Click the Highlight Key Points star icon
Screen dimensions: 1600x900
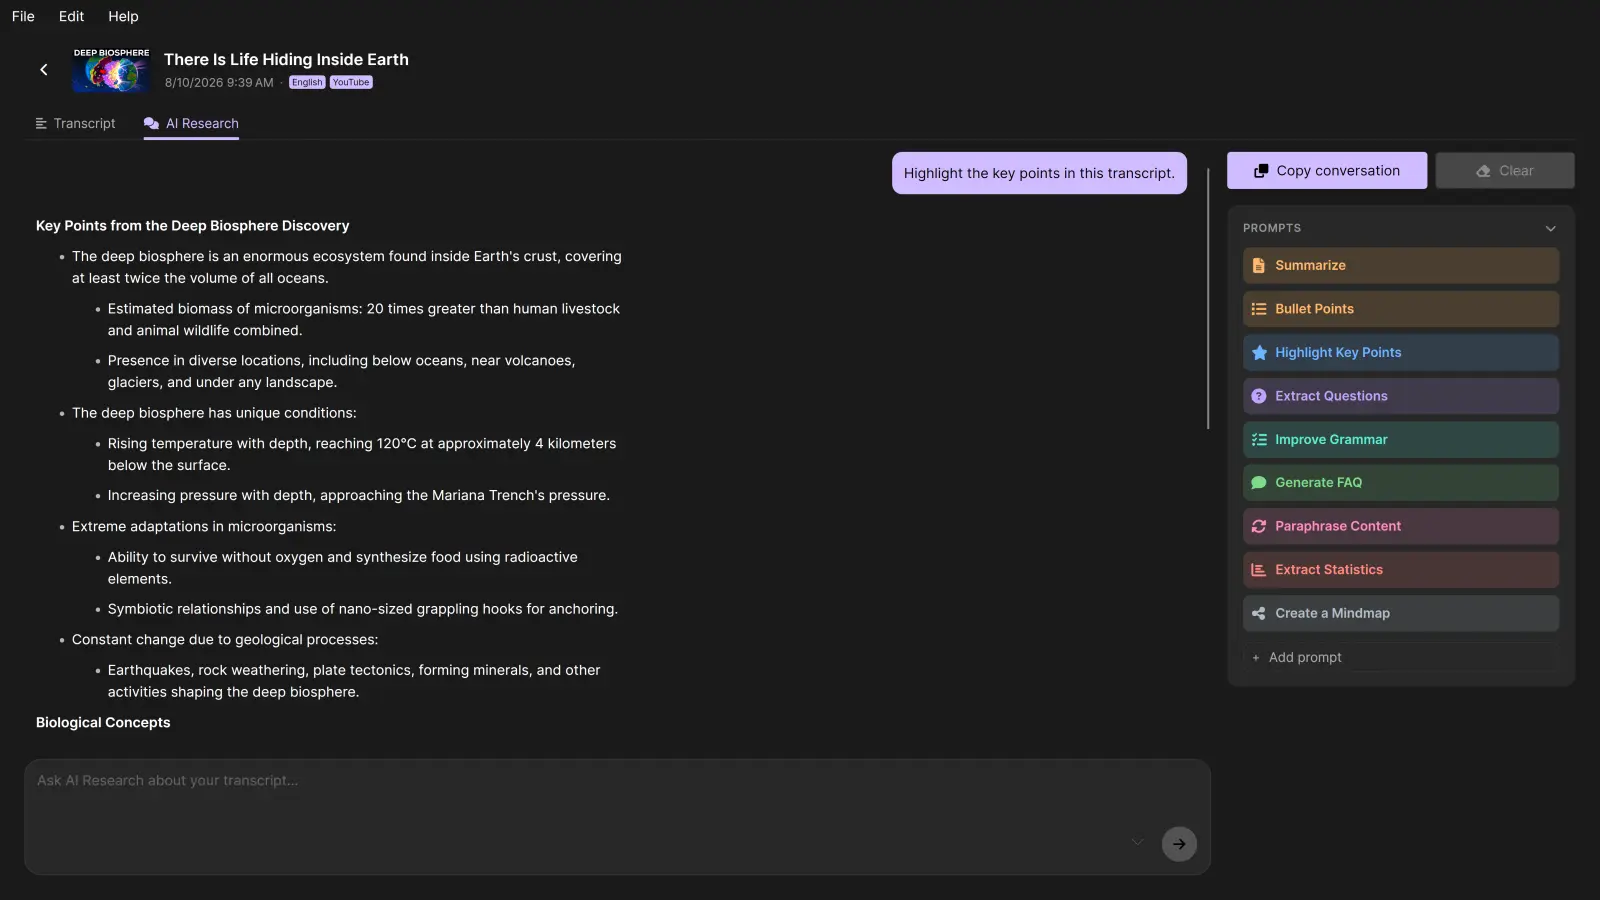pos(1259,353)
